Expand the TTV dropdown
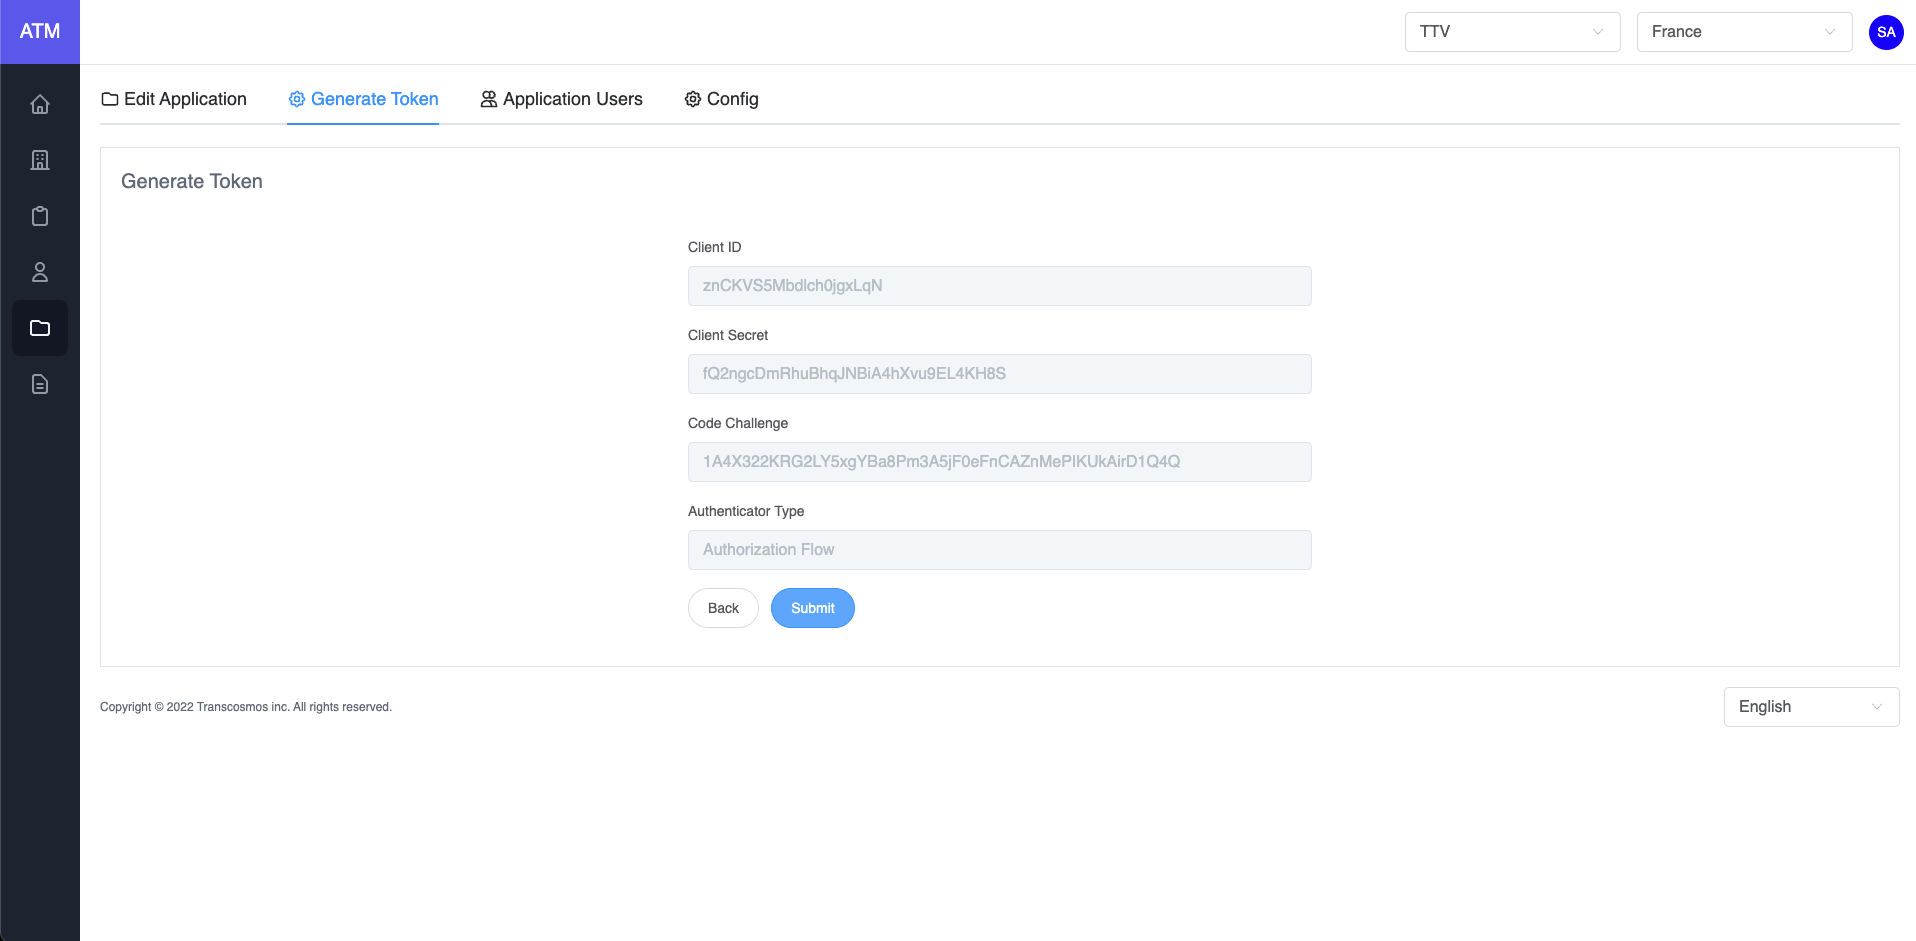This screenshot has width=1916, height=941. click(x=1511, y=32)
